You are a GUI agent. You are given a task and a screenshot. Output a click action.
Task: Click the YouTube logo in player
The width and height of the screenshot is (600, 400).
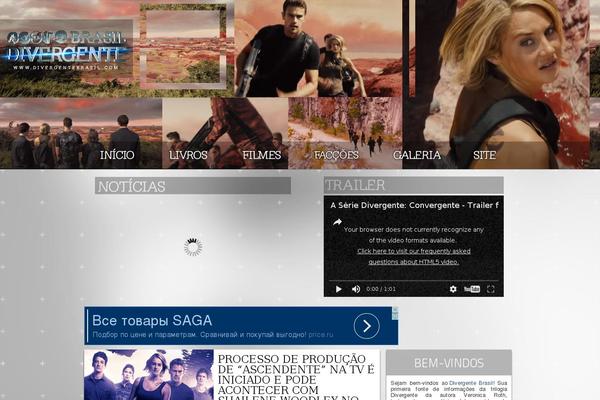point(472,289)
